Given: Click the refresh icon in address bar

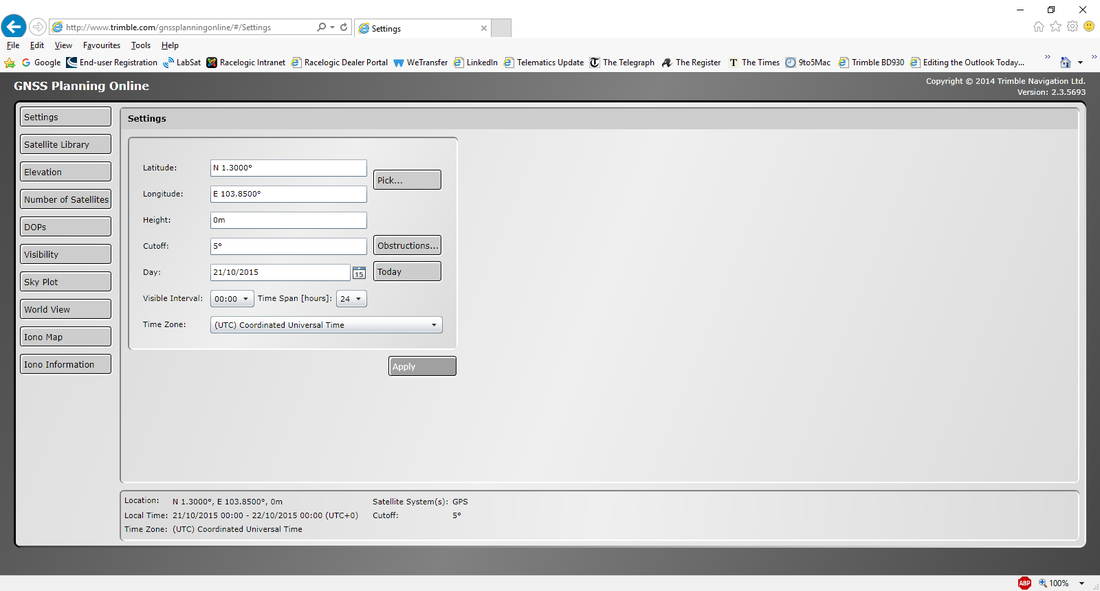Looking at the screenshot, I should [344, 28].
